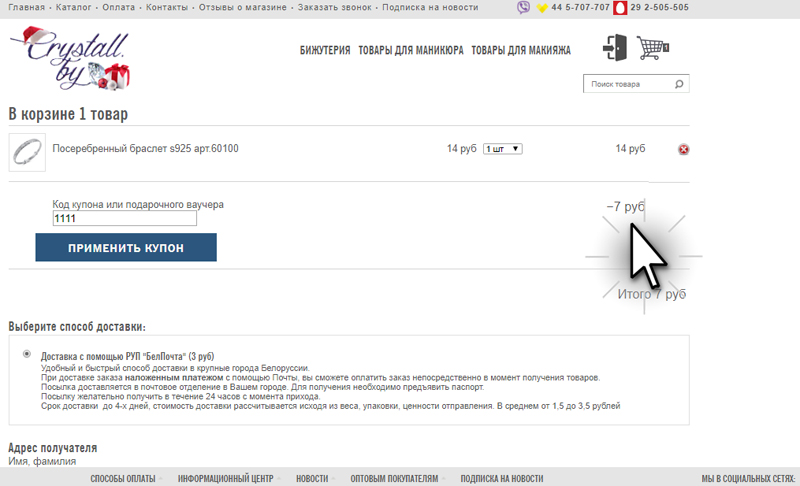Open the shopping cart icon

click(652, 48)
